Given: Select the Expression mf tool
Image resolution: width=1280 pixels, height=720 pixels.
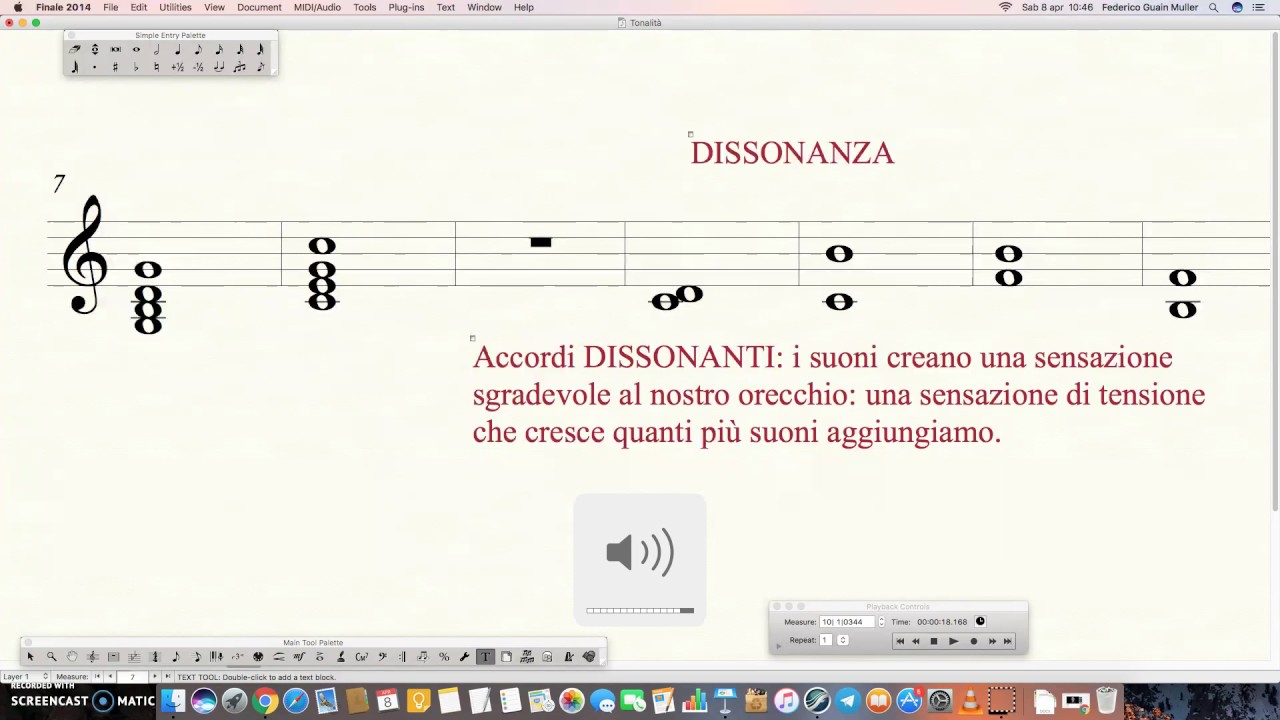Looking at the screenshot, I should pyautogui.click(x=299, y=657).
